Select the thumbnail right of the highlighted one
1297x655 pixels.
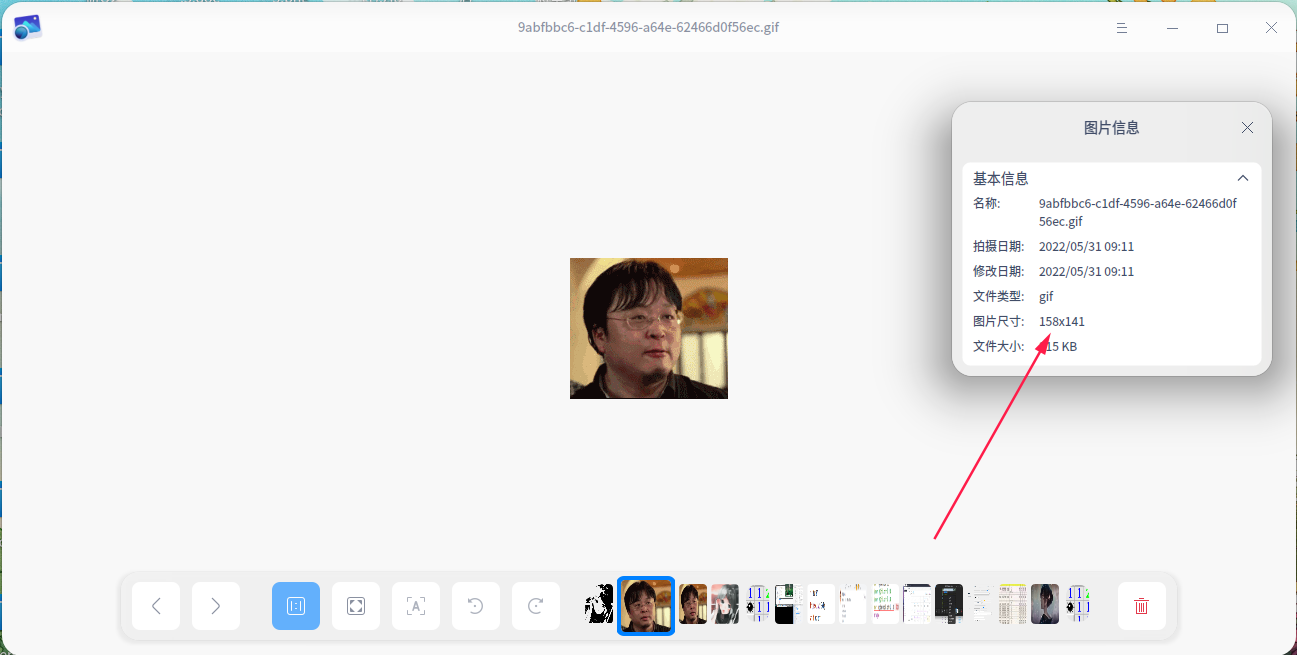click(x=693, y=604)
